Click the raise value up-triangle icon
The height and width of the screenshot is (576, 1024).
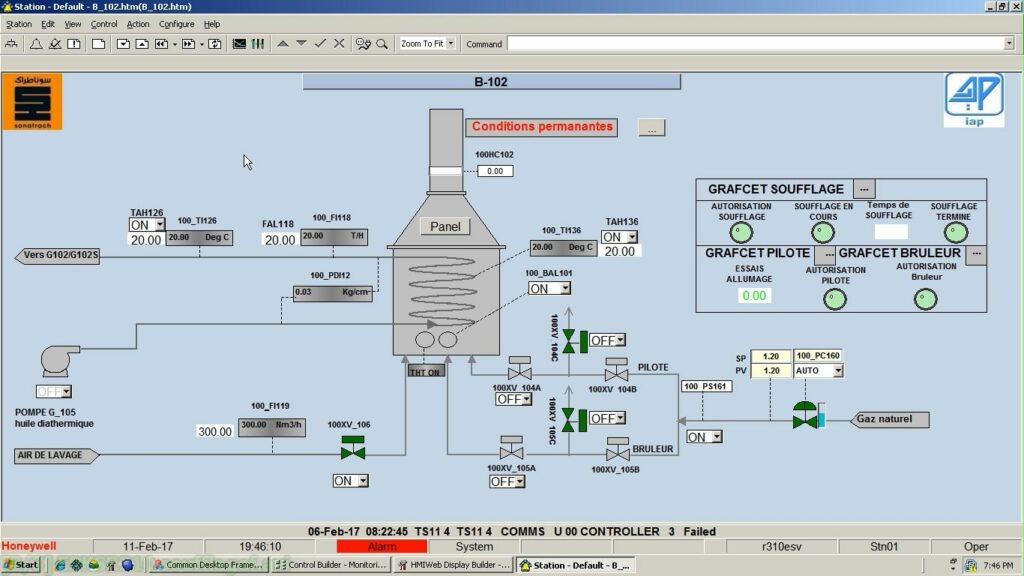pyautogui.click(x=283, y=44)
